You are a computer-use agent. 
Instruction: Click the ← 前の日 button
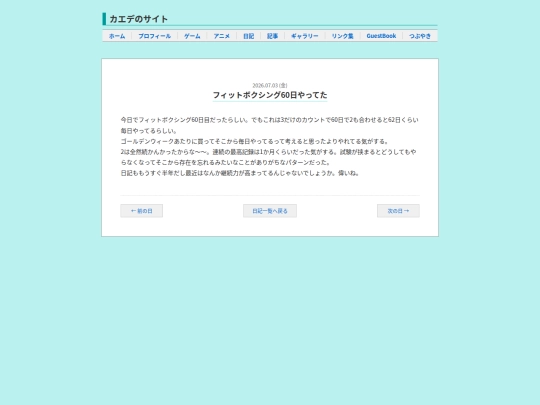pos(142,211)
